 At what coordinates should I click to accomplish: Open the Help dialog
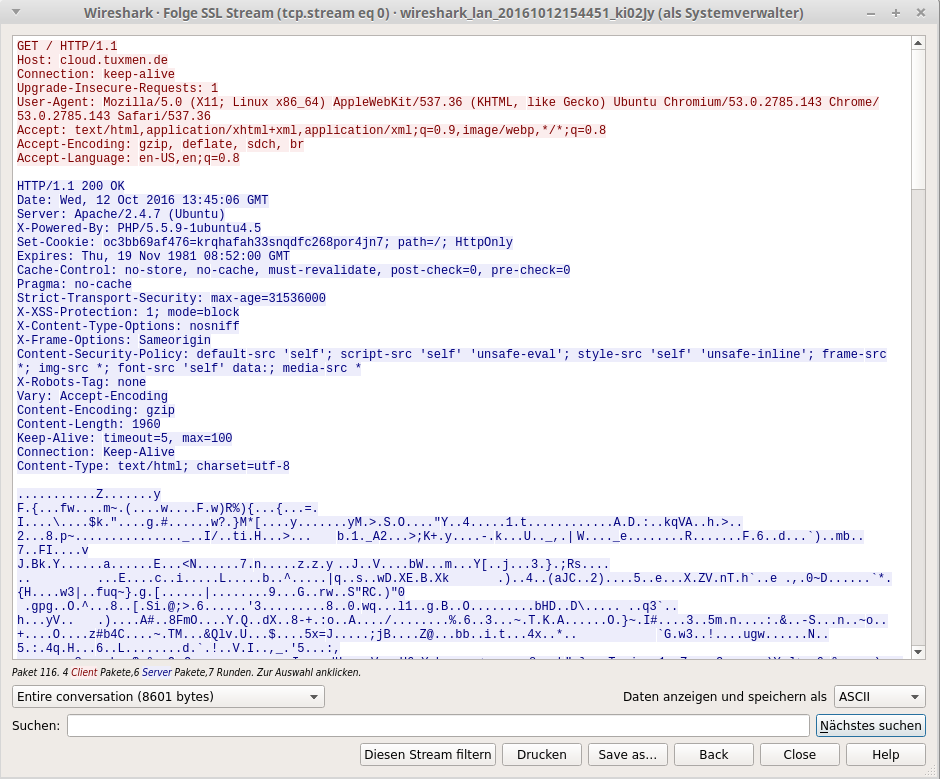885,754
